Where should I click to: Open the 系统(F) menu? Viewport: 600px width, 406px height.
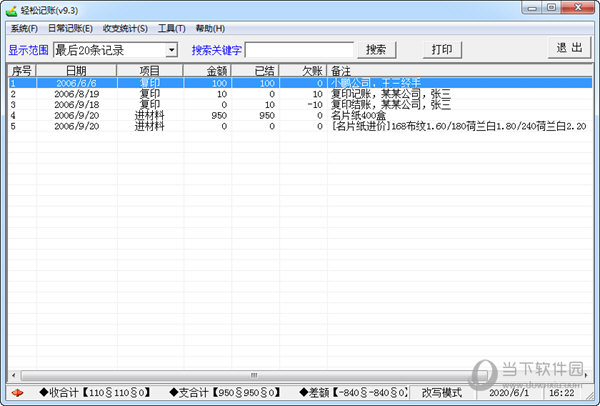click(24, 29)
